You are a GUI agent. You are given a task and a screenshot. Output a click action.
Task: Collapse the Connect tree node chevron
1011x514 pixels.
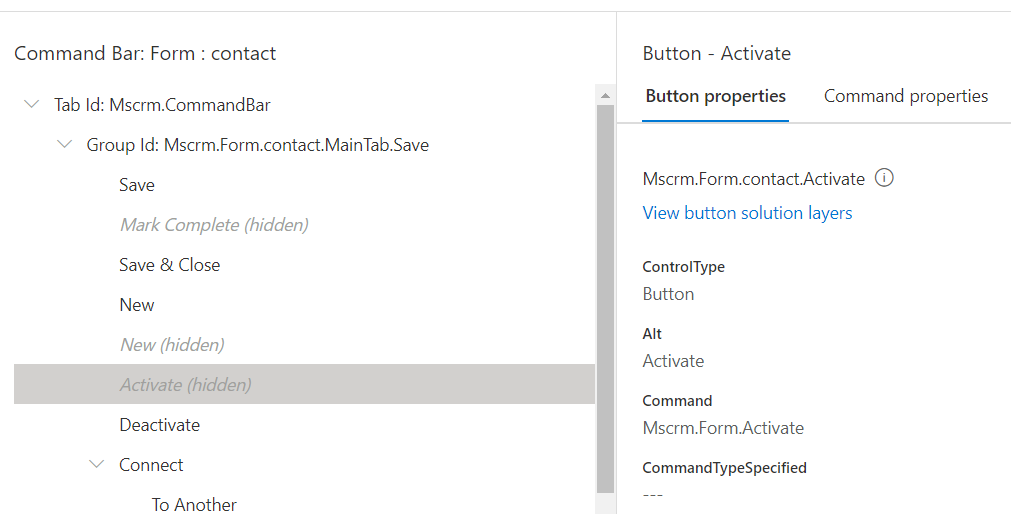(x=97, y=464)
